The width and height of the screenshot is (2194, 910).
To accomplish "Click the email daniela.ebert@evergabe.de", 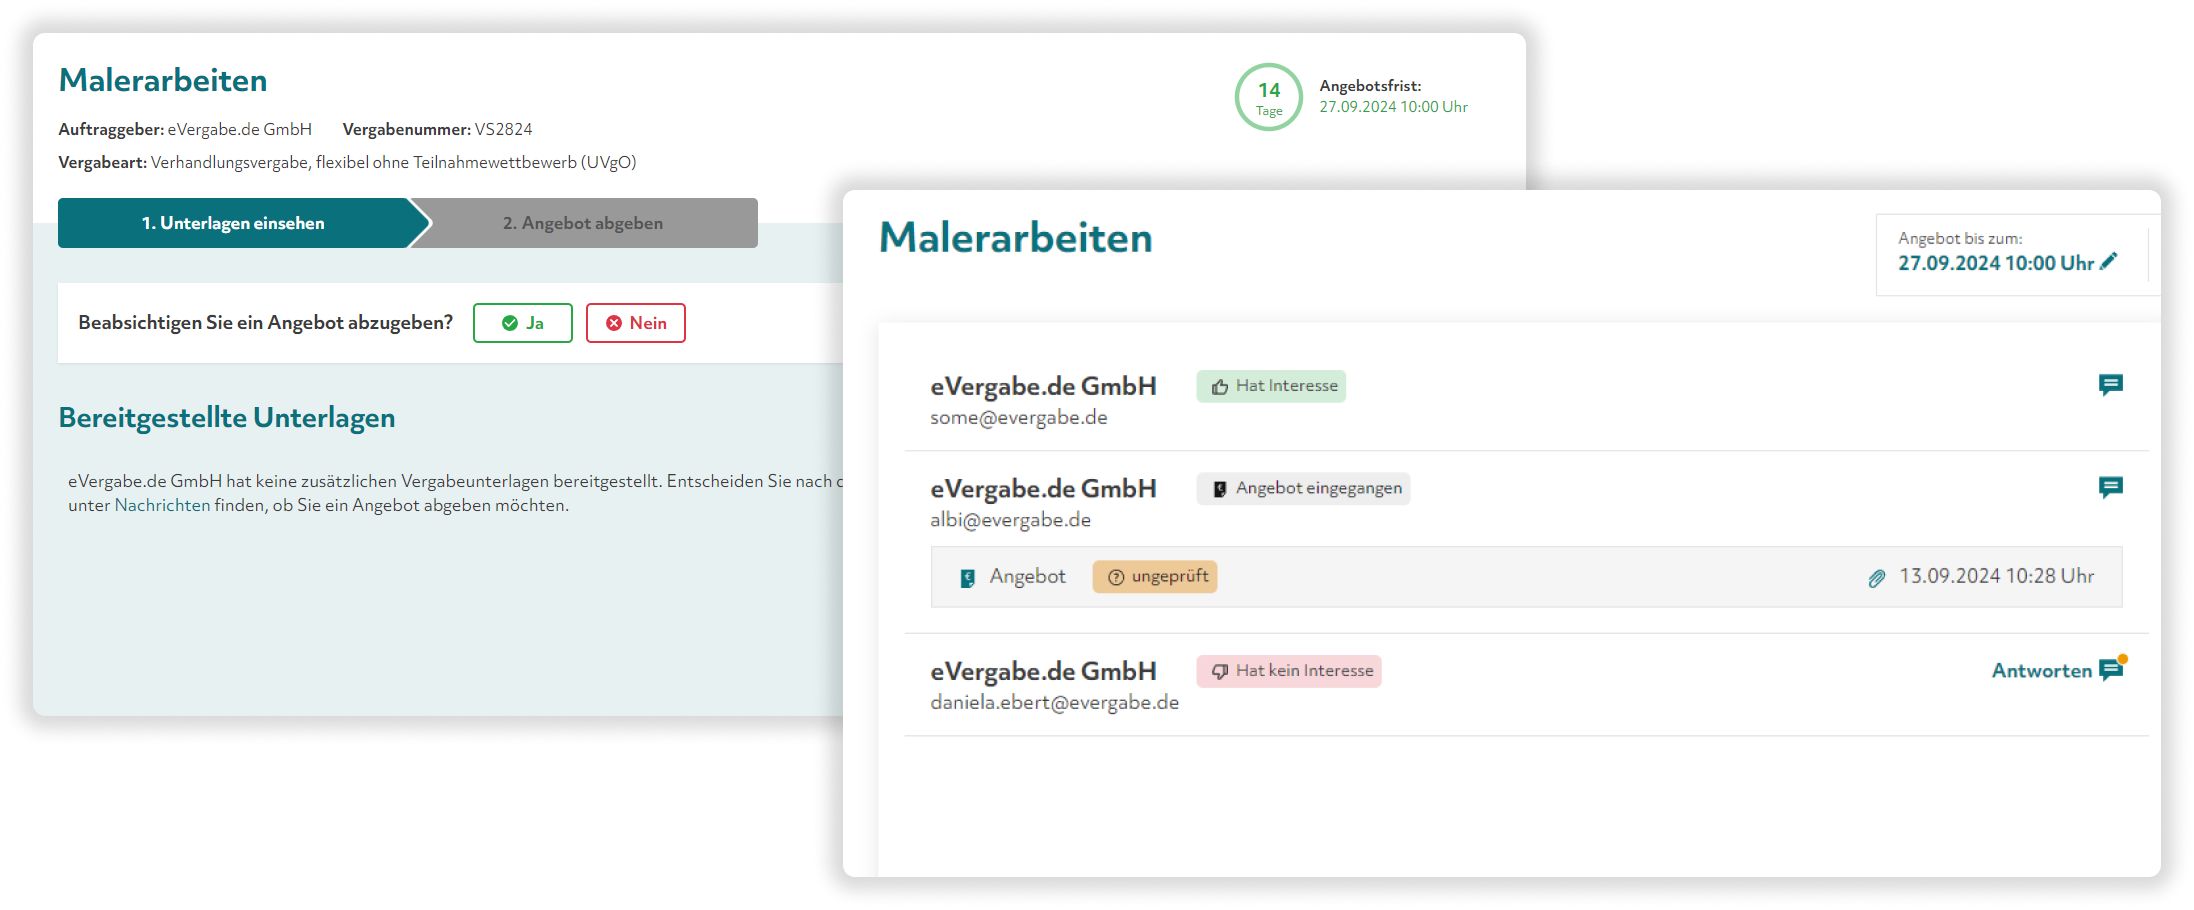I will coord(1054,703).
